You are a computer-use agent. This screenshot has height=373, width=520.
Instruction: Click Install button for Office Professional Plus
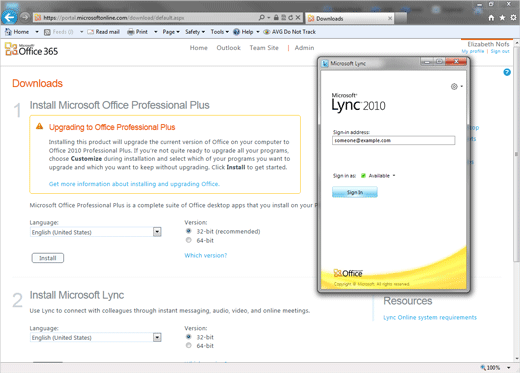click(48, 258)
